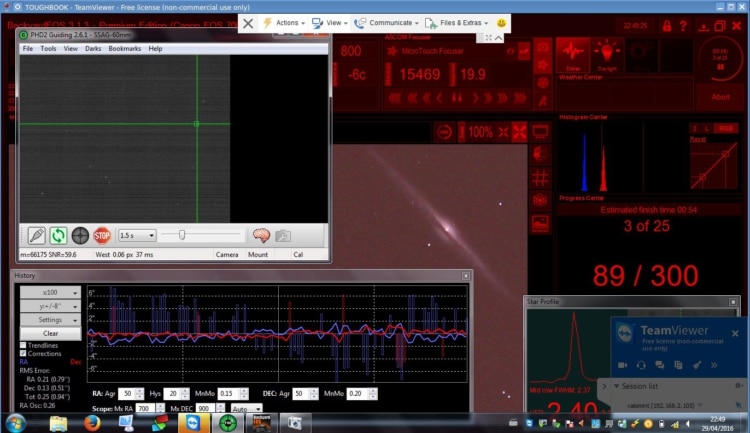Click the Abort button in BackyardEOS
This screenshot has height=433, width=750.
tap(720, 97)
